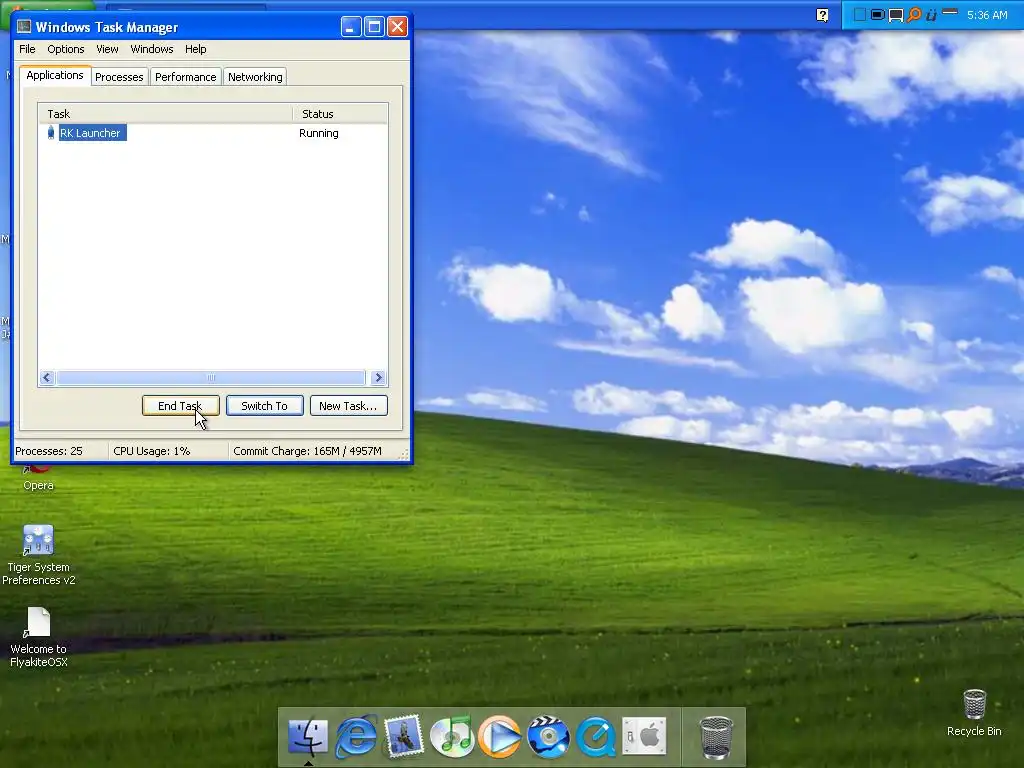Sort by the Status column header

pos(340,114)
